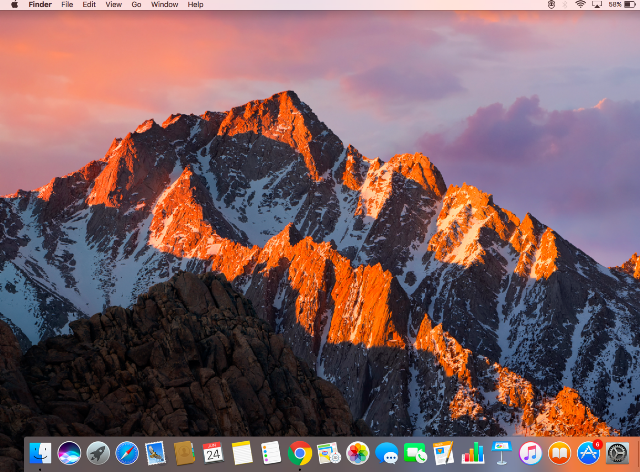Click the Wi-Fi status icon
The width and height of the screenshot is (640, 472).
tap(580, 4)
